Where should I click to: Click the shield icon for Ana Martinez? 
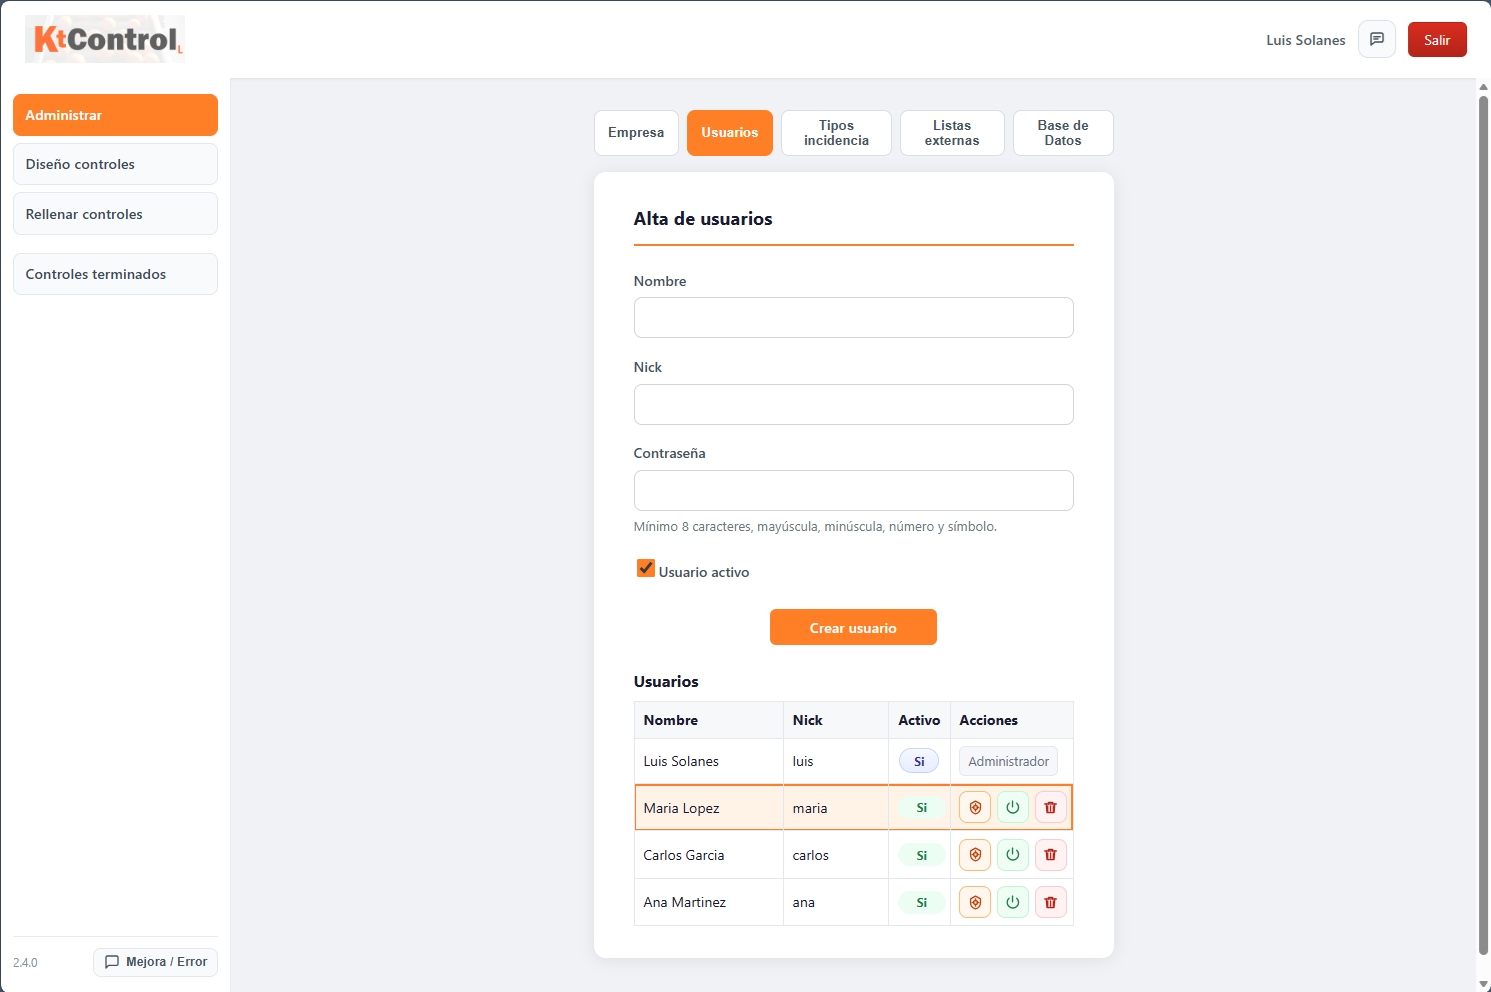point(975,902)
